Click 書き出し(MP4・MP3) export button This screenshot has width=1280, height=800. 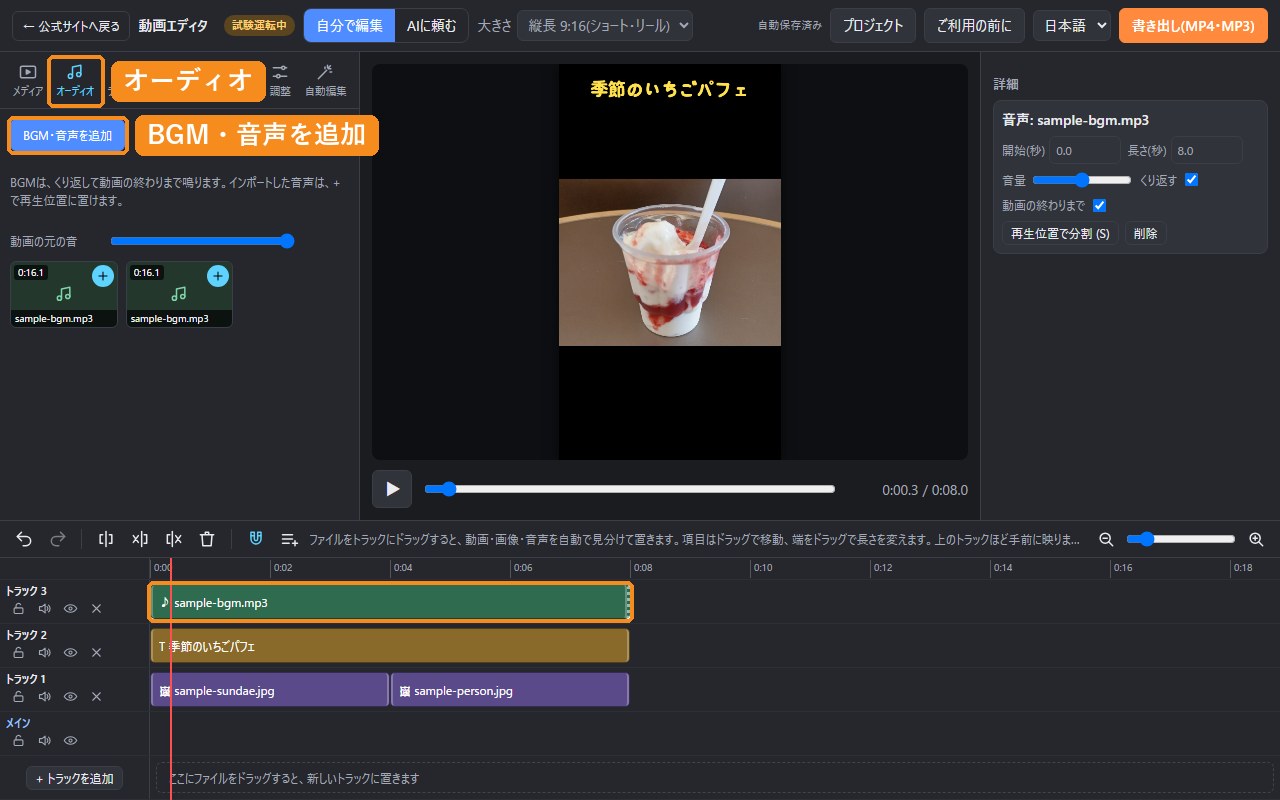click(x=1193, y=26)
